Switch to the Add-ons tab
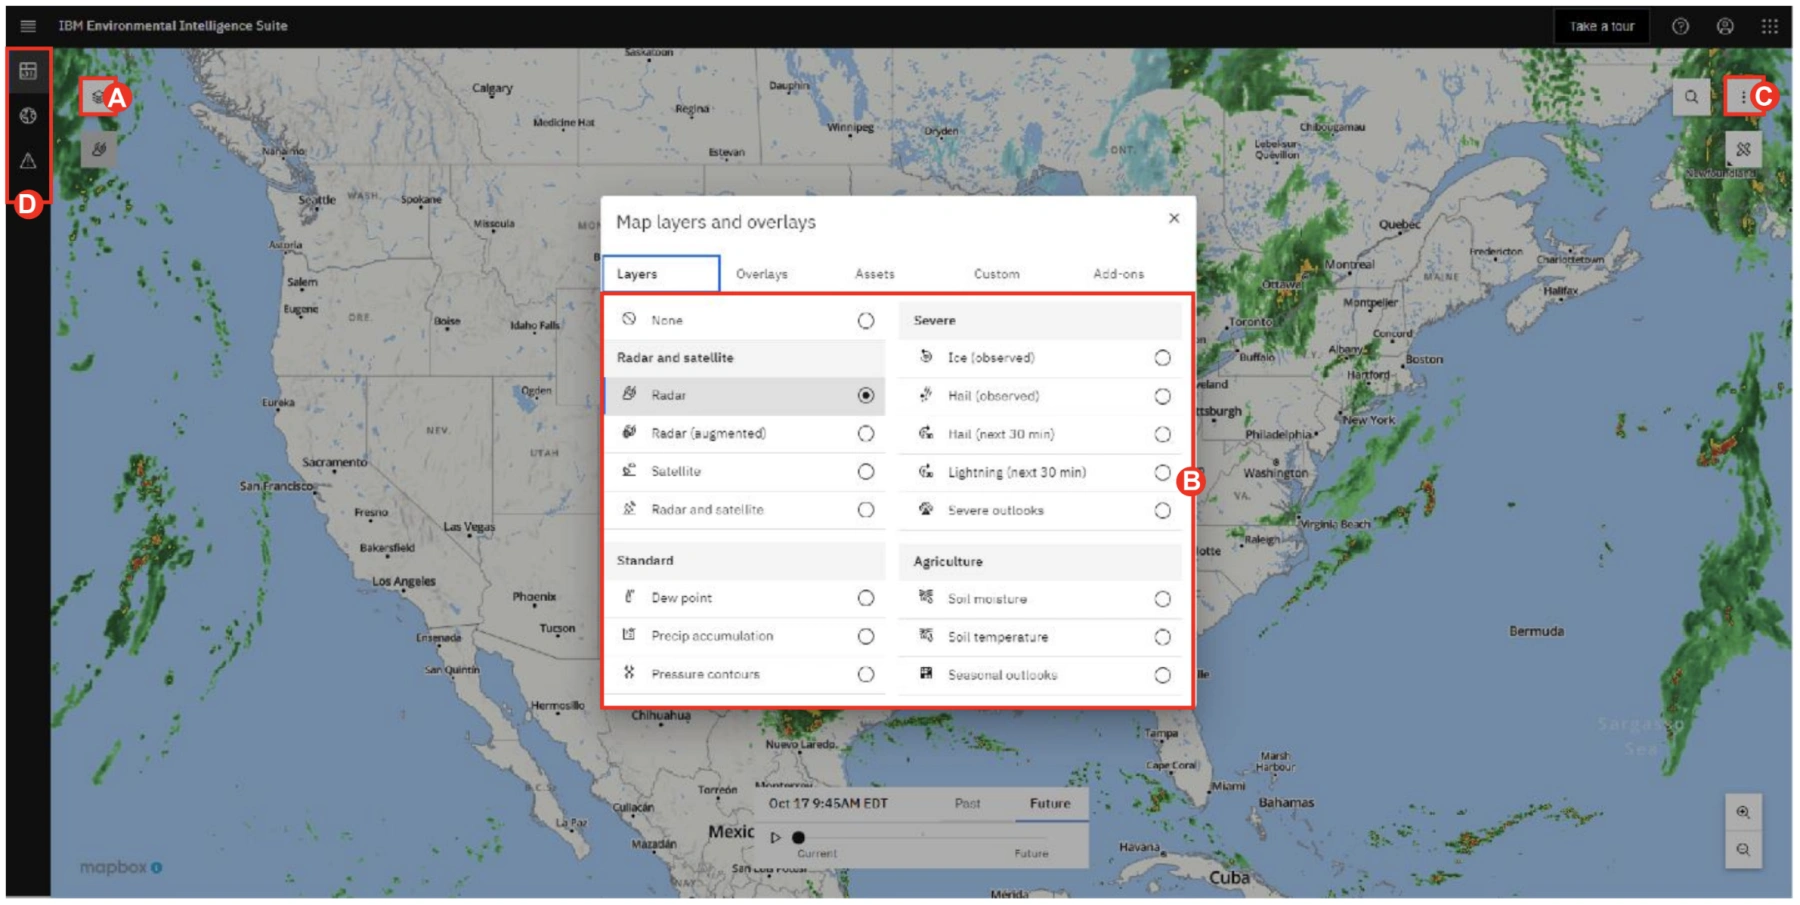 (x=1119, y=274)
